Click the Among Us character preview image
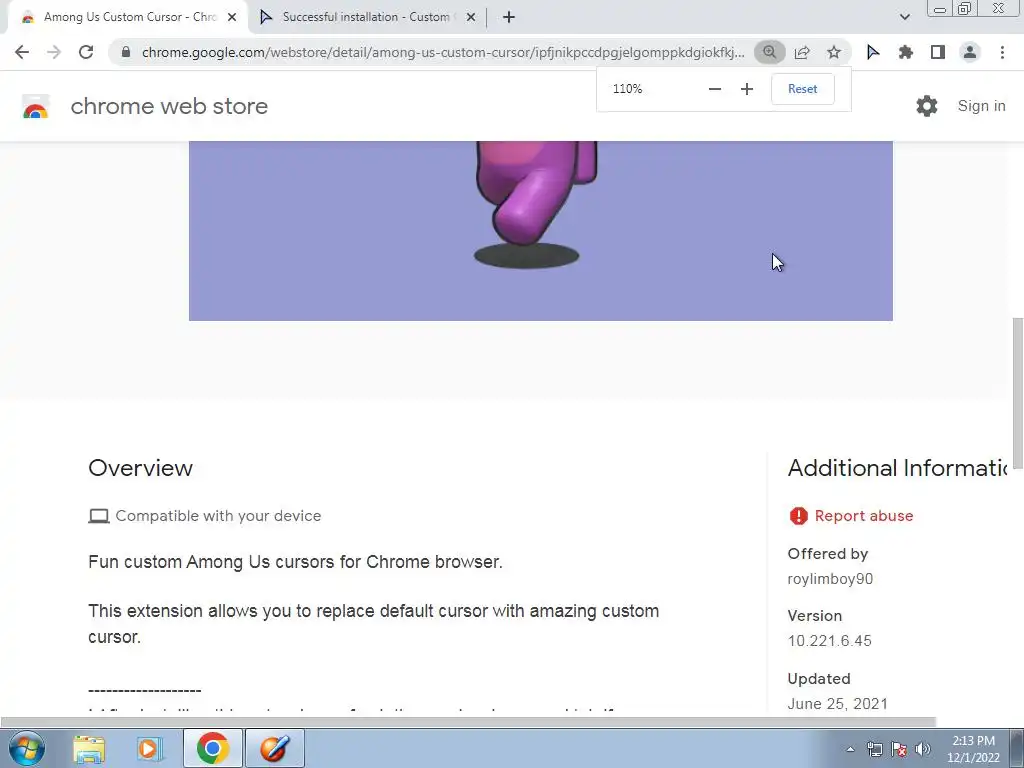The image size is (1024, 768). pos(540,231)
